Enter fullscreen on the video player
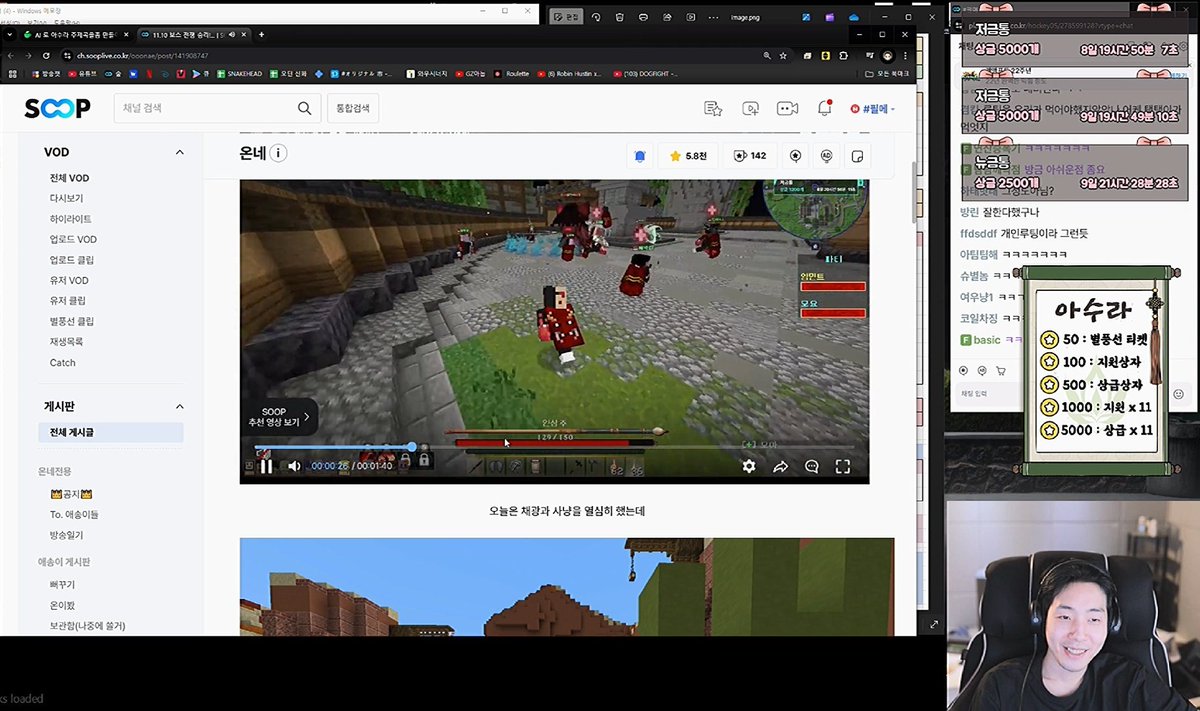 [x=843, y=466]
